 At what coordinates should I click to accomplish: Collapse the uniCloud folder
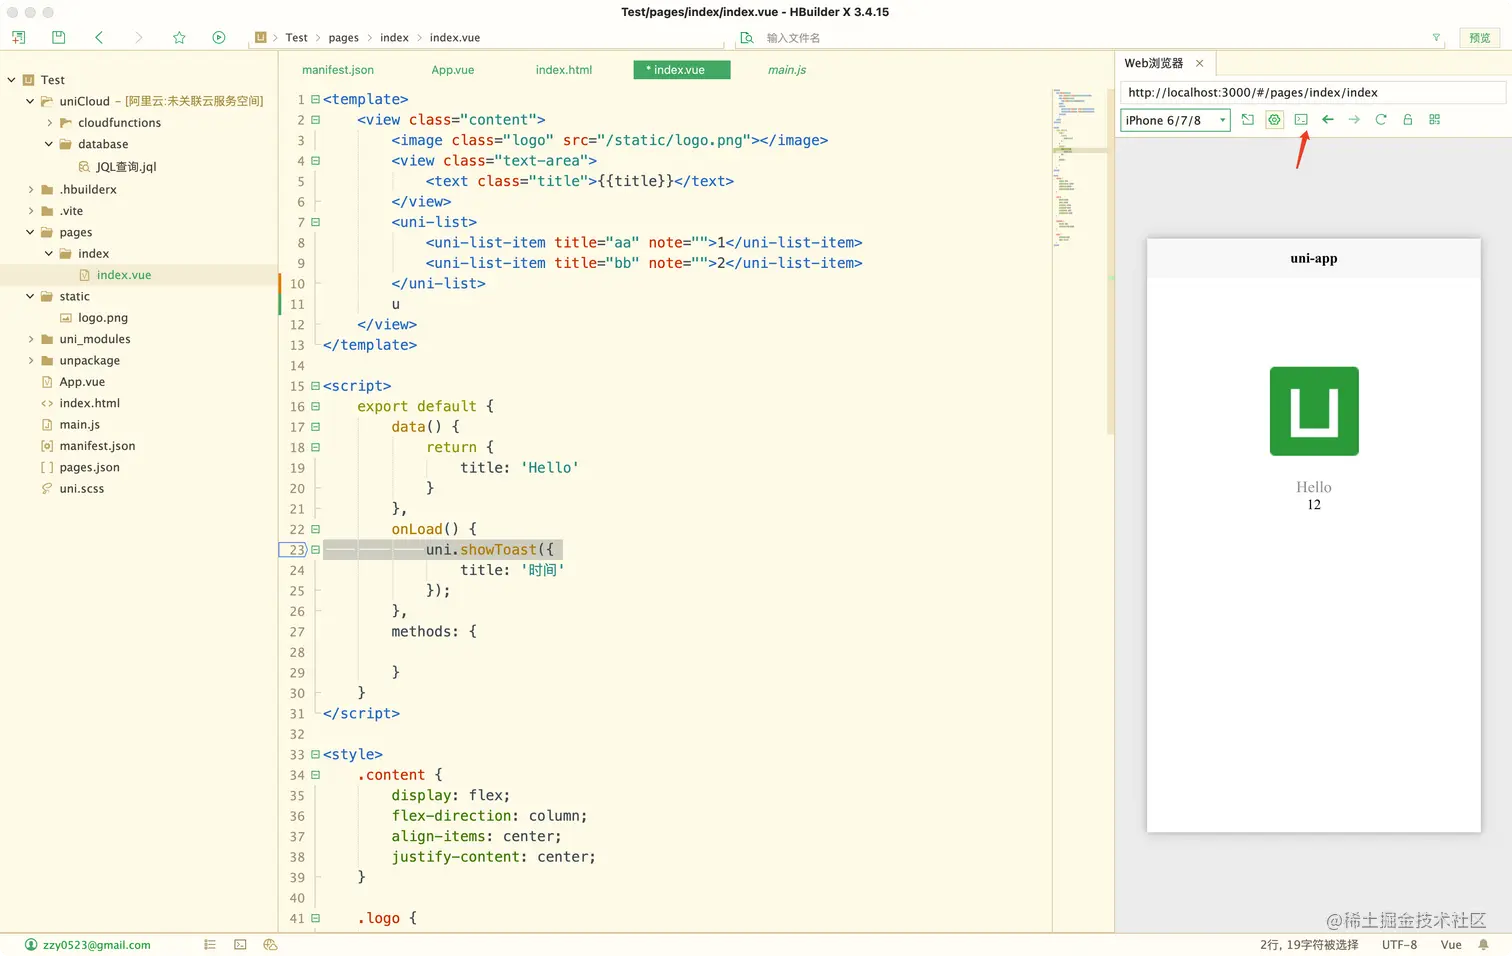point(30,101)
